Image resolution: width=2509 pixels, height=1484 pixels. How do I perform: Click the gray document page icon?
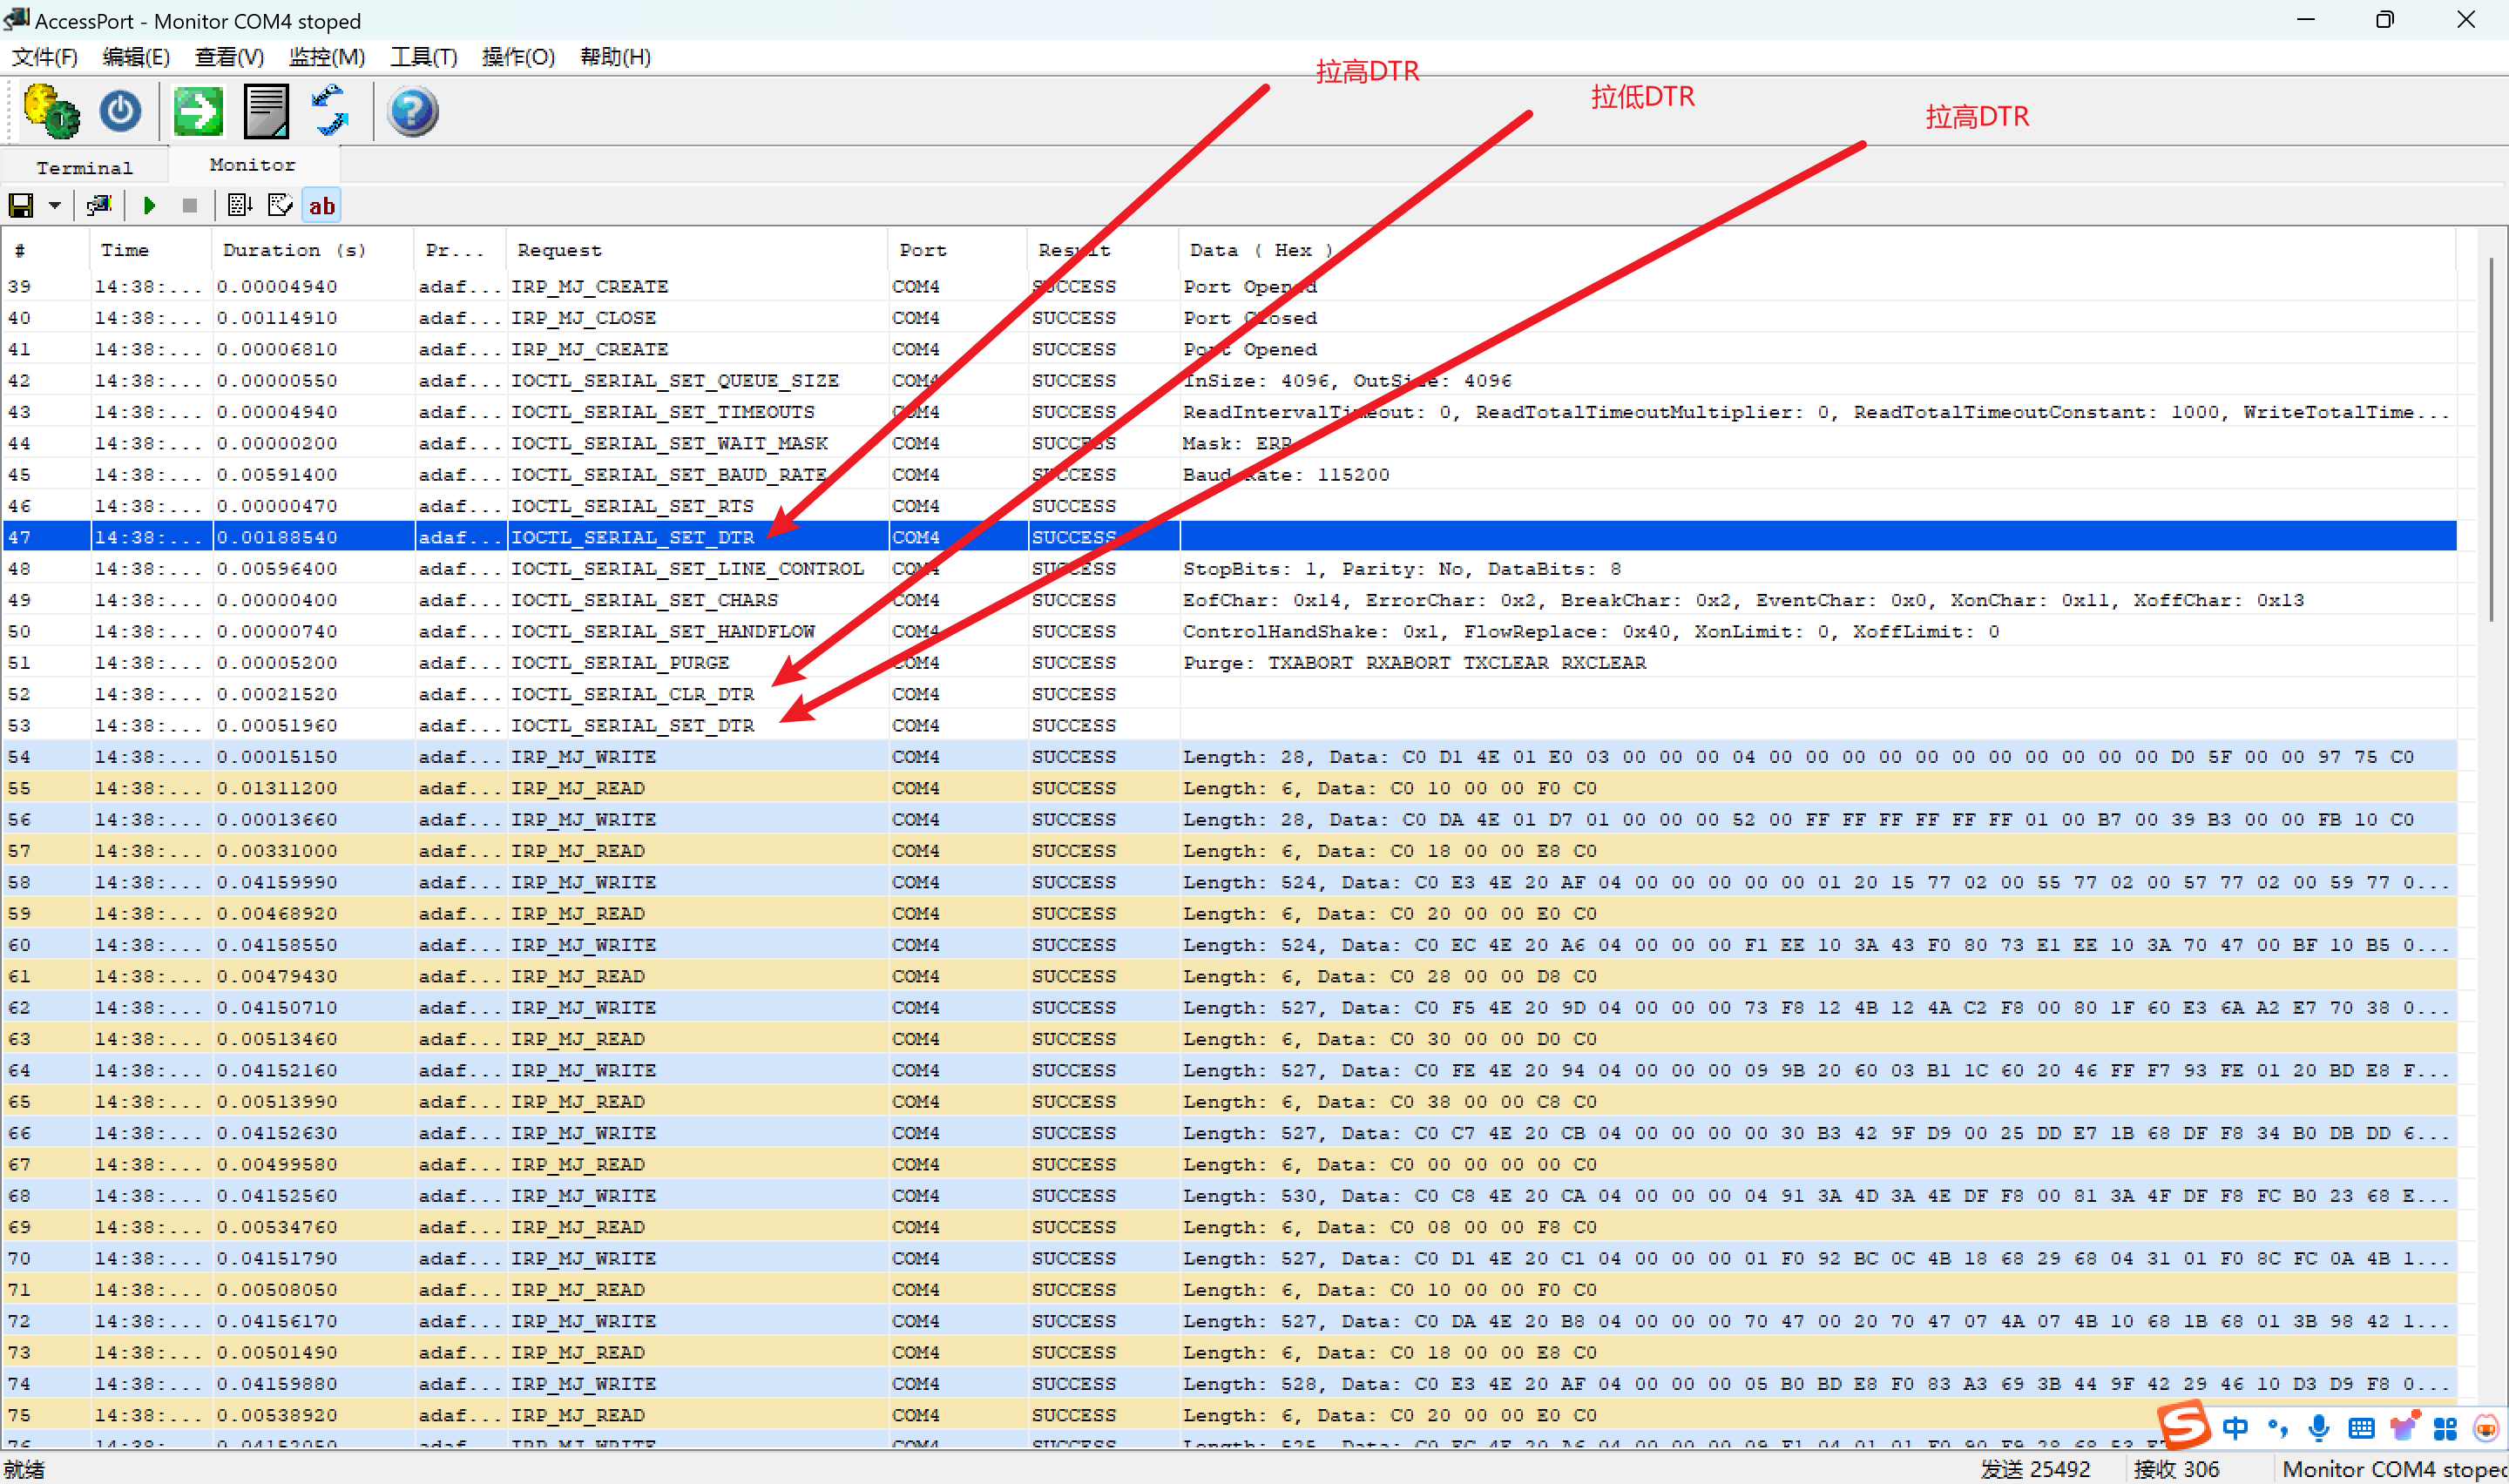coord(266,111)
